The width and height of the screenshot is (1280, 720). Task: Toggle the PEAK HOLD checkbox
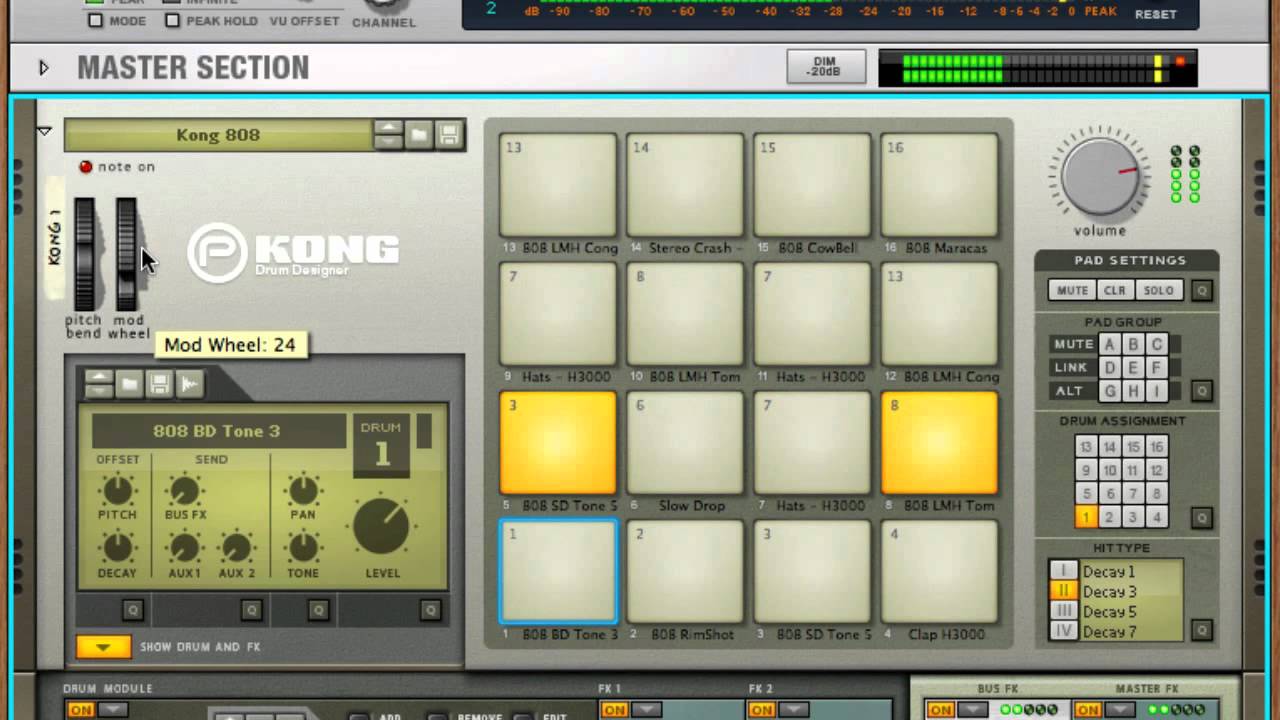click(172, 20)
